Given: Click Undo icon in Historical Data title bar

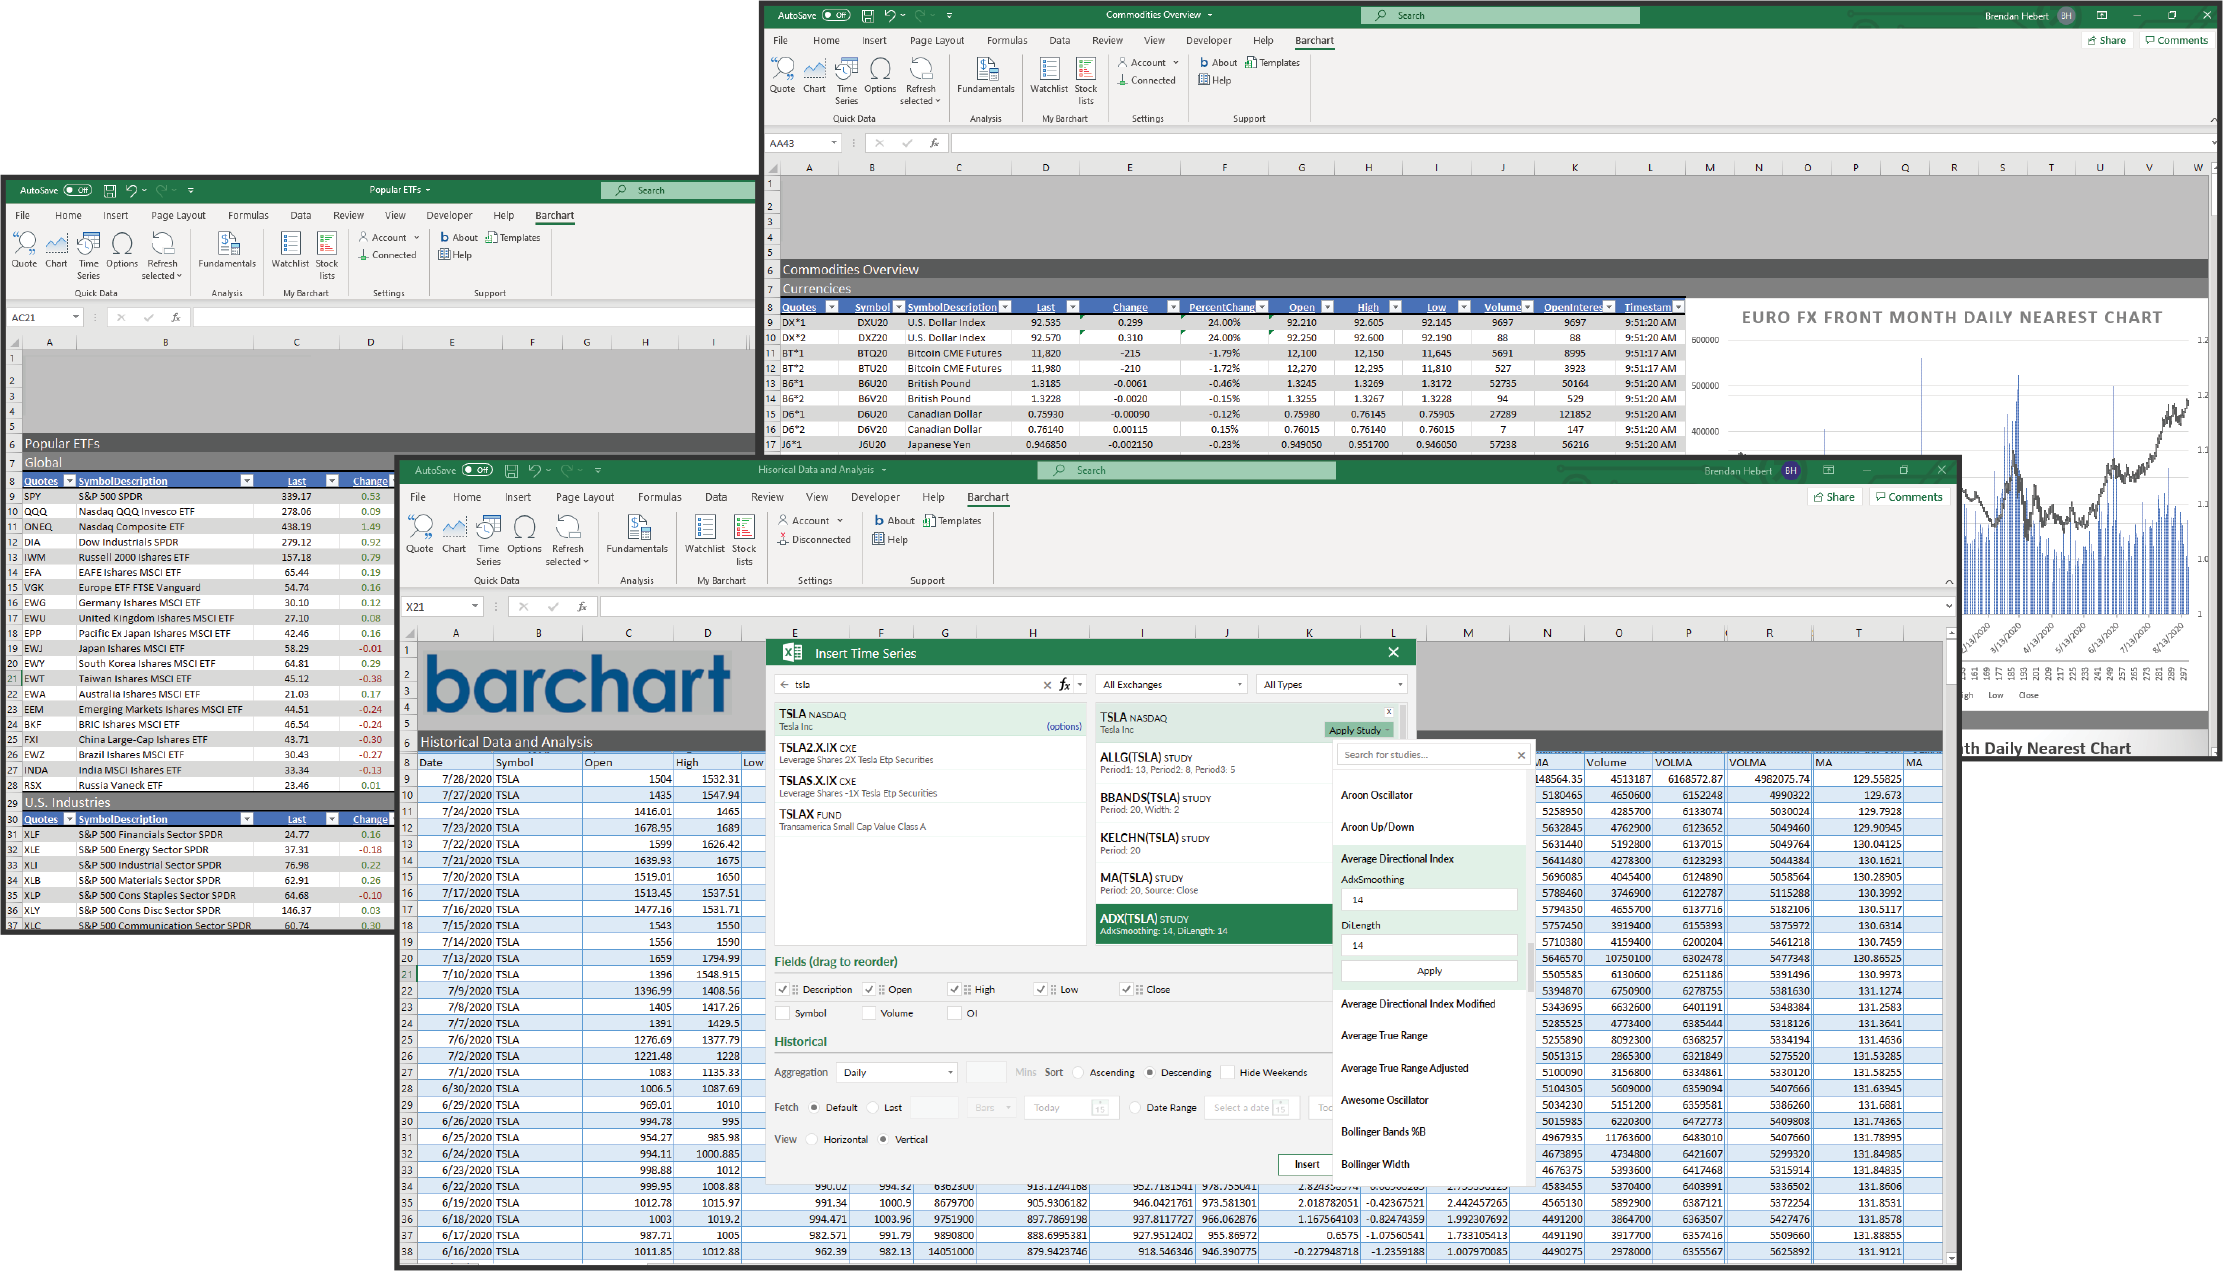Looking at the screenshot, I should pyautogui.click(x=535, y=470).
